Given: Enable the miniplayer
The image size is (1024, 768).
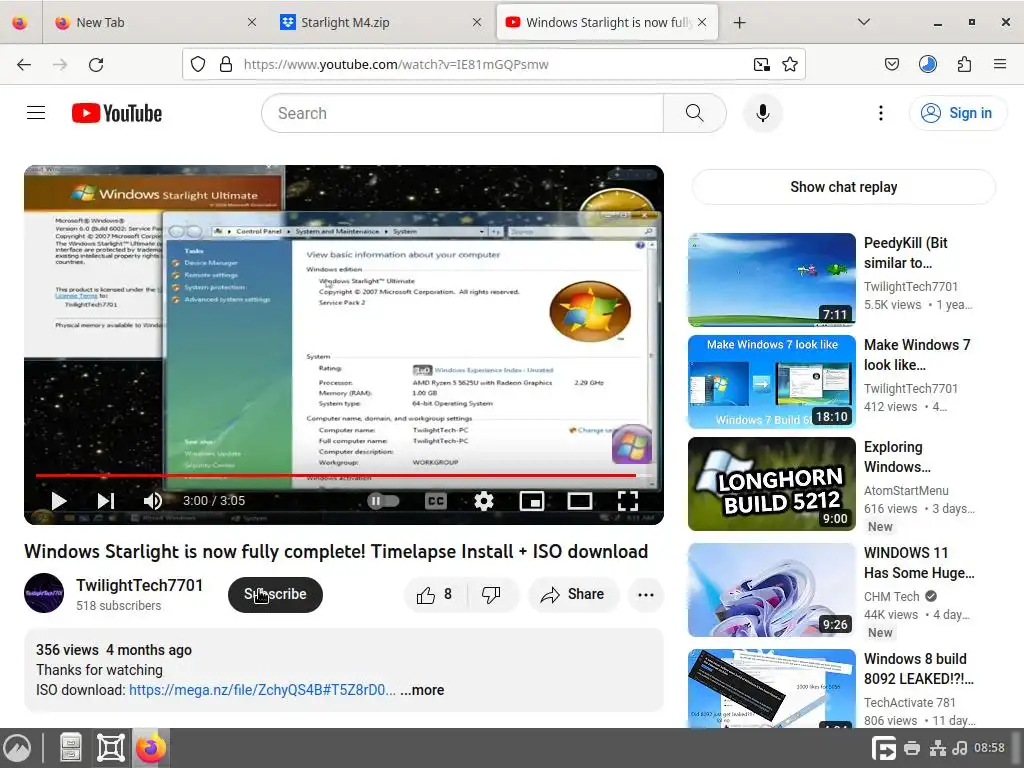Looking at the screenshot, I should click(532, 501).
